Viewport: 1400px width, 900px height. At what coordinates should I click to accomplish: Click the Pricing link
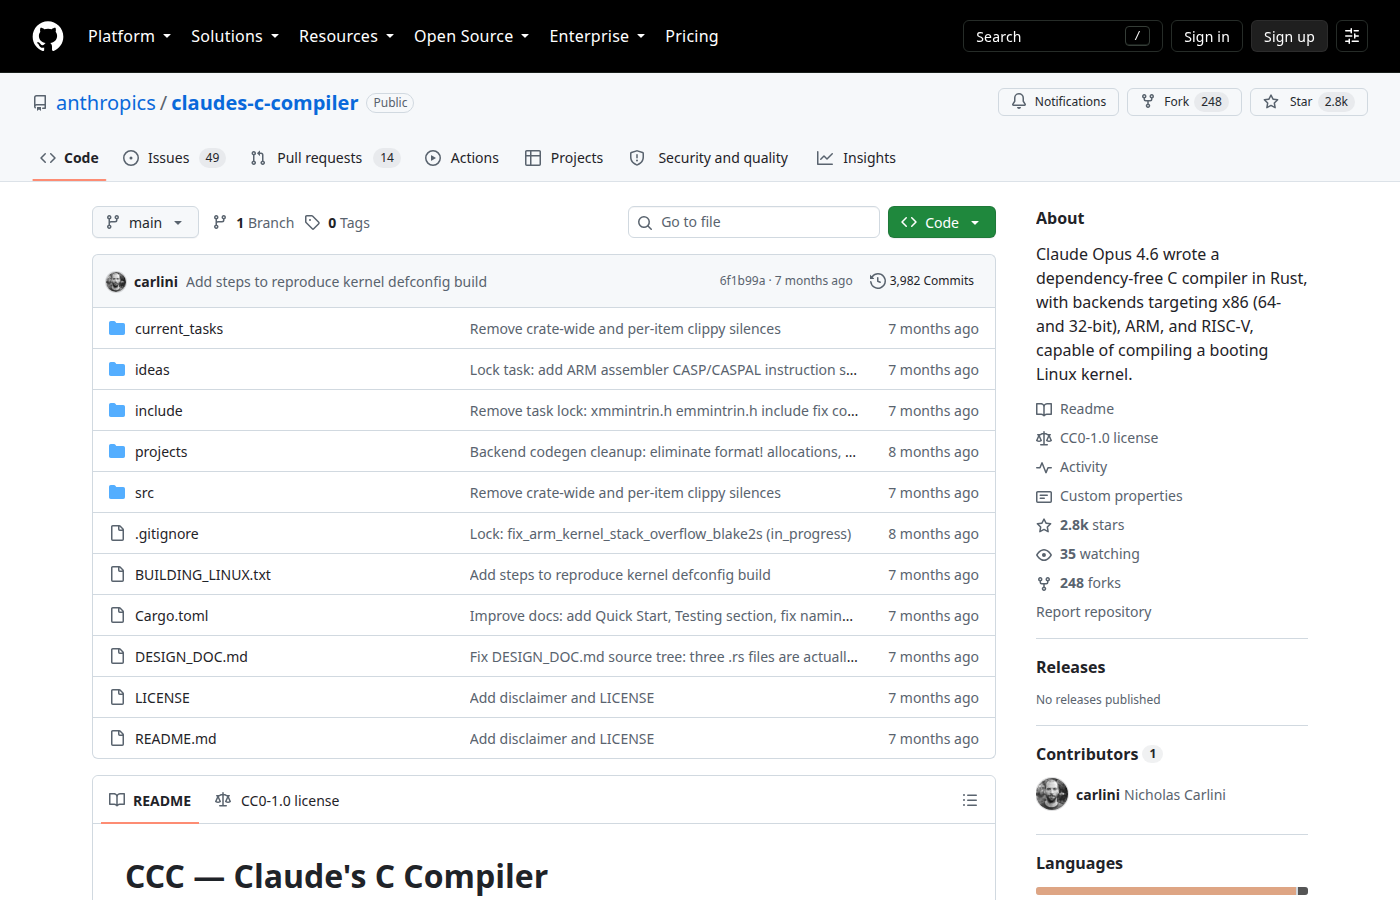click(x=692, y=36)
